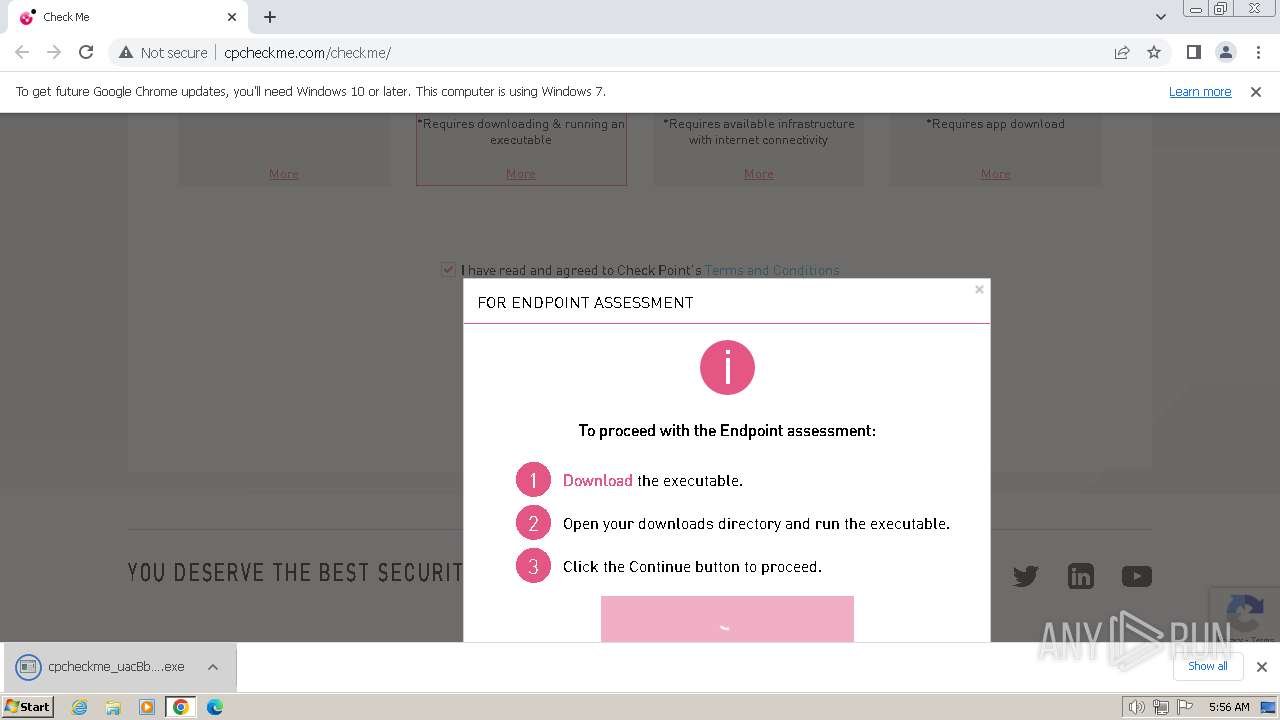This screenshot has height=720, width=1280.
Task: Click the reCAPTCHA badge
Action: [x=1245, y=616]
